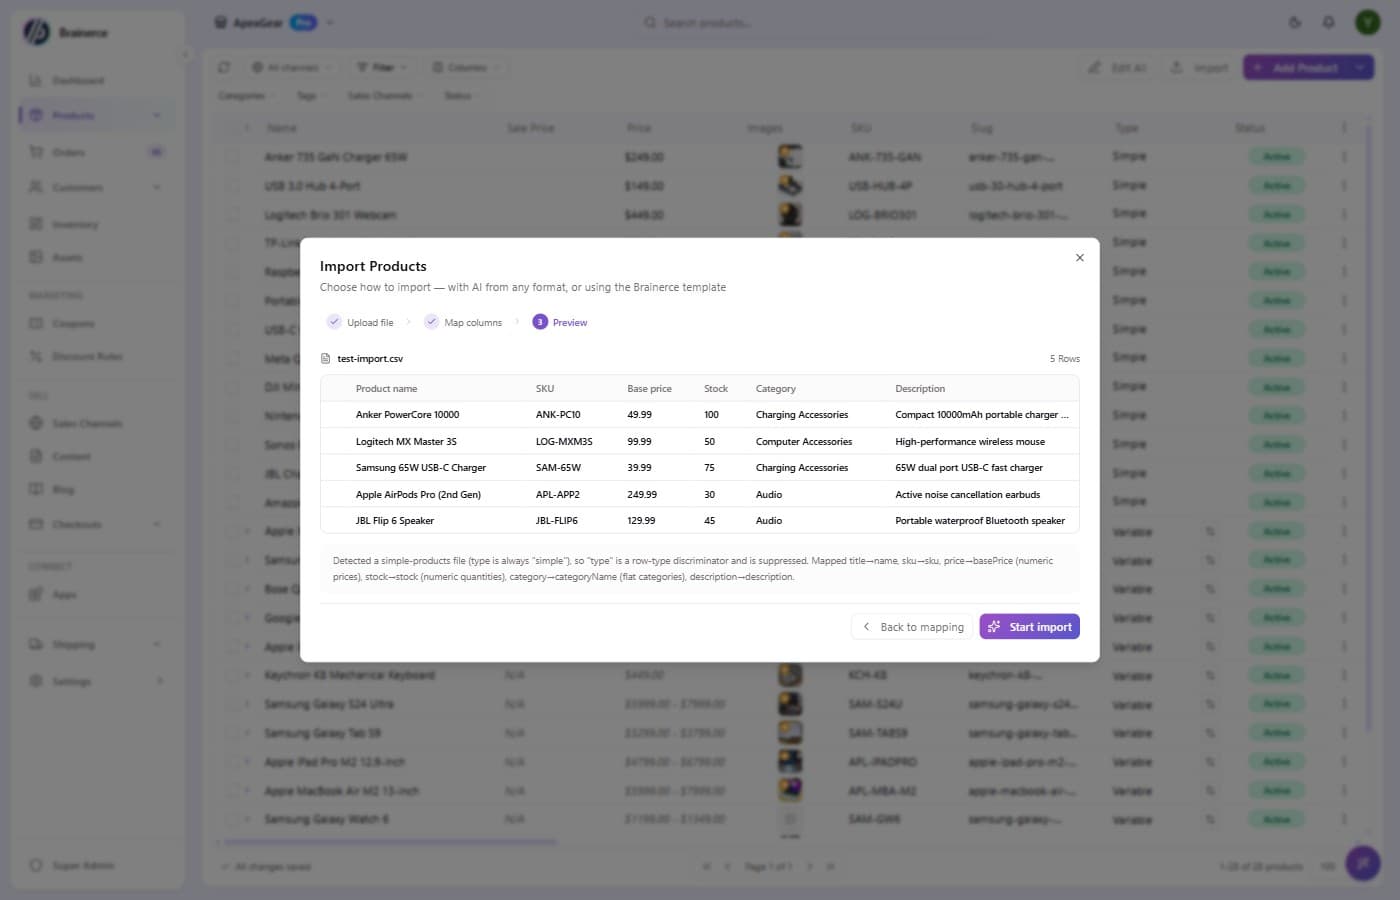Click the LOG-MXM3S SKU cell
This screenshot has height=900, width=1400.
(564, 441)
